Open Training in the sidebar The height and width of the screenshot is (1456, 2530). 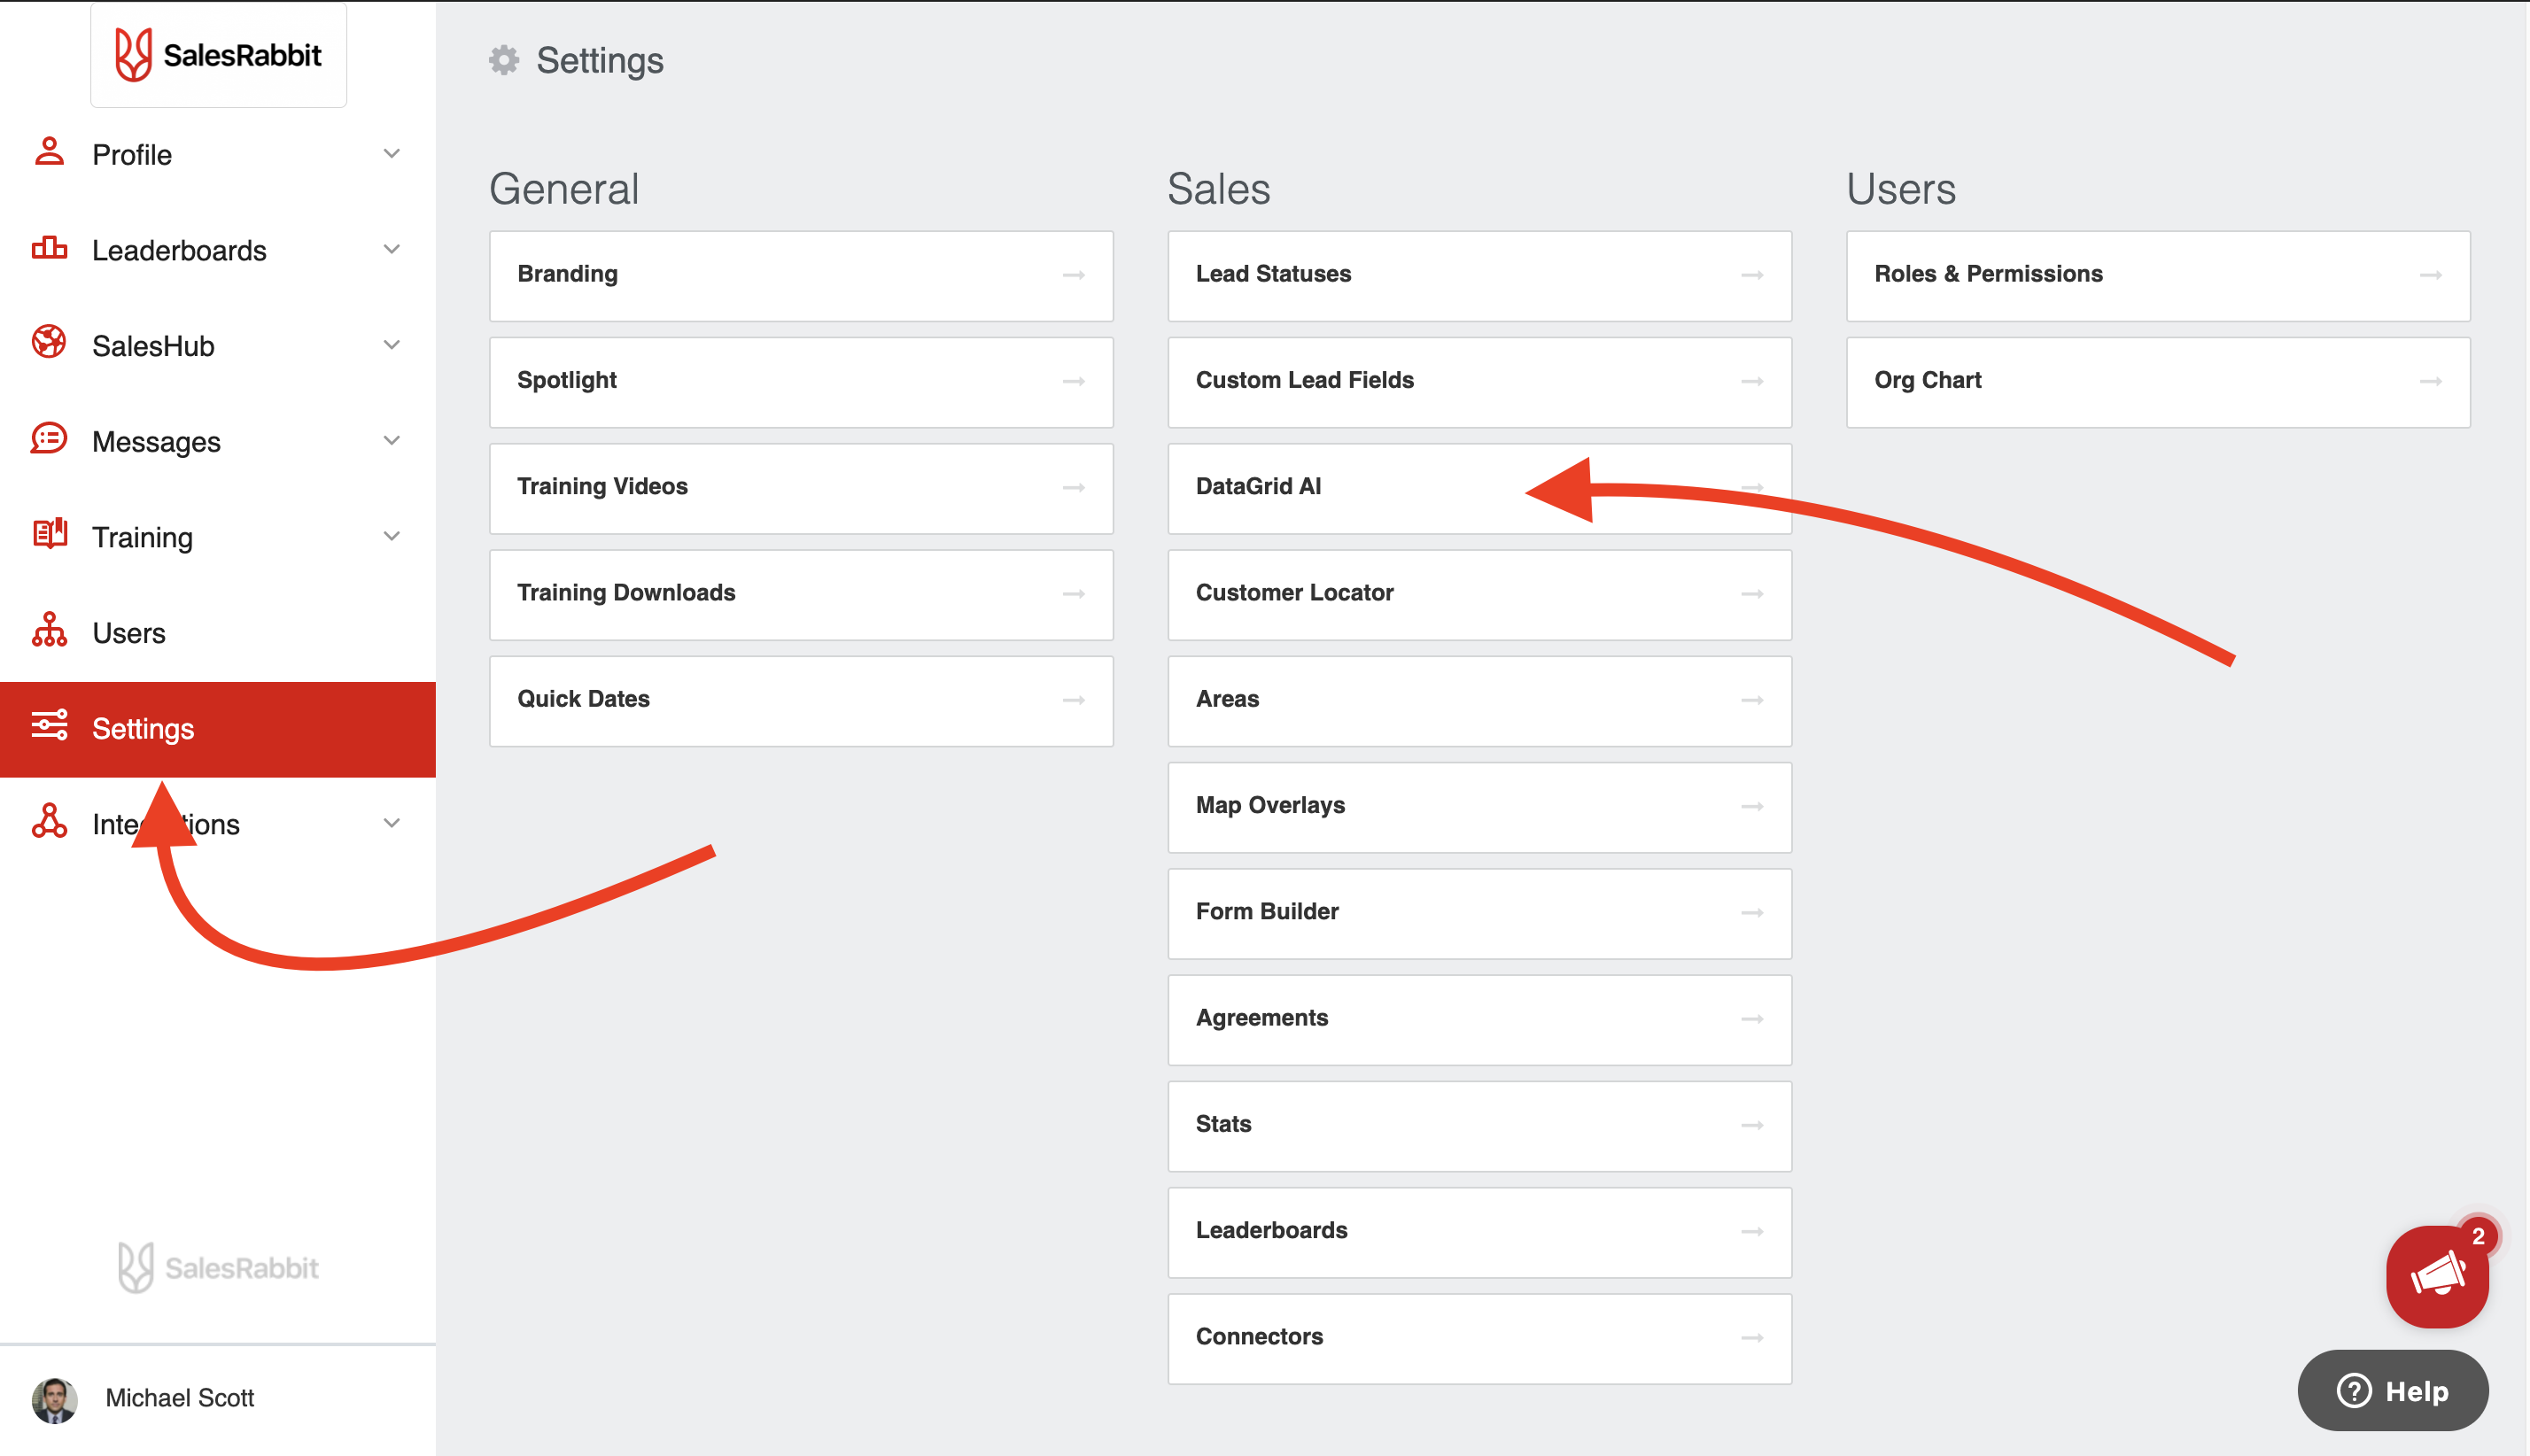pyautogui.click(x=218, y=537)
